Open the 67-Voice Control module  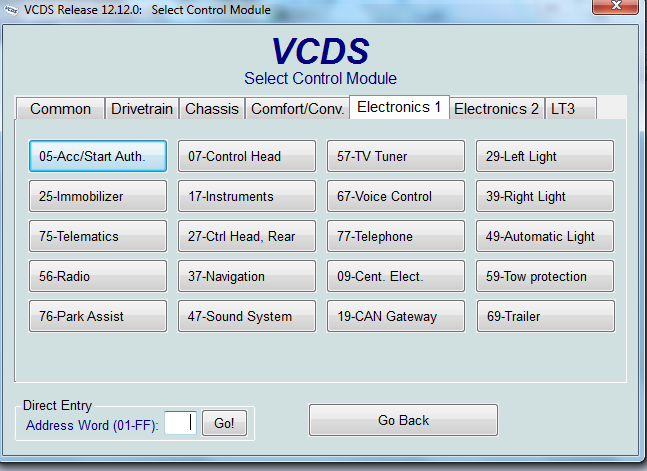[x=396, y=196]
